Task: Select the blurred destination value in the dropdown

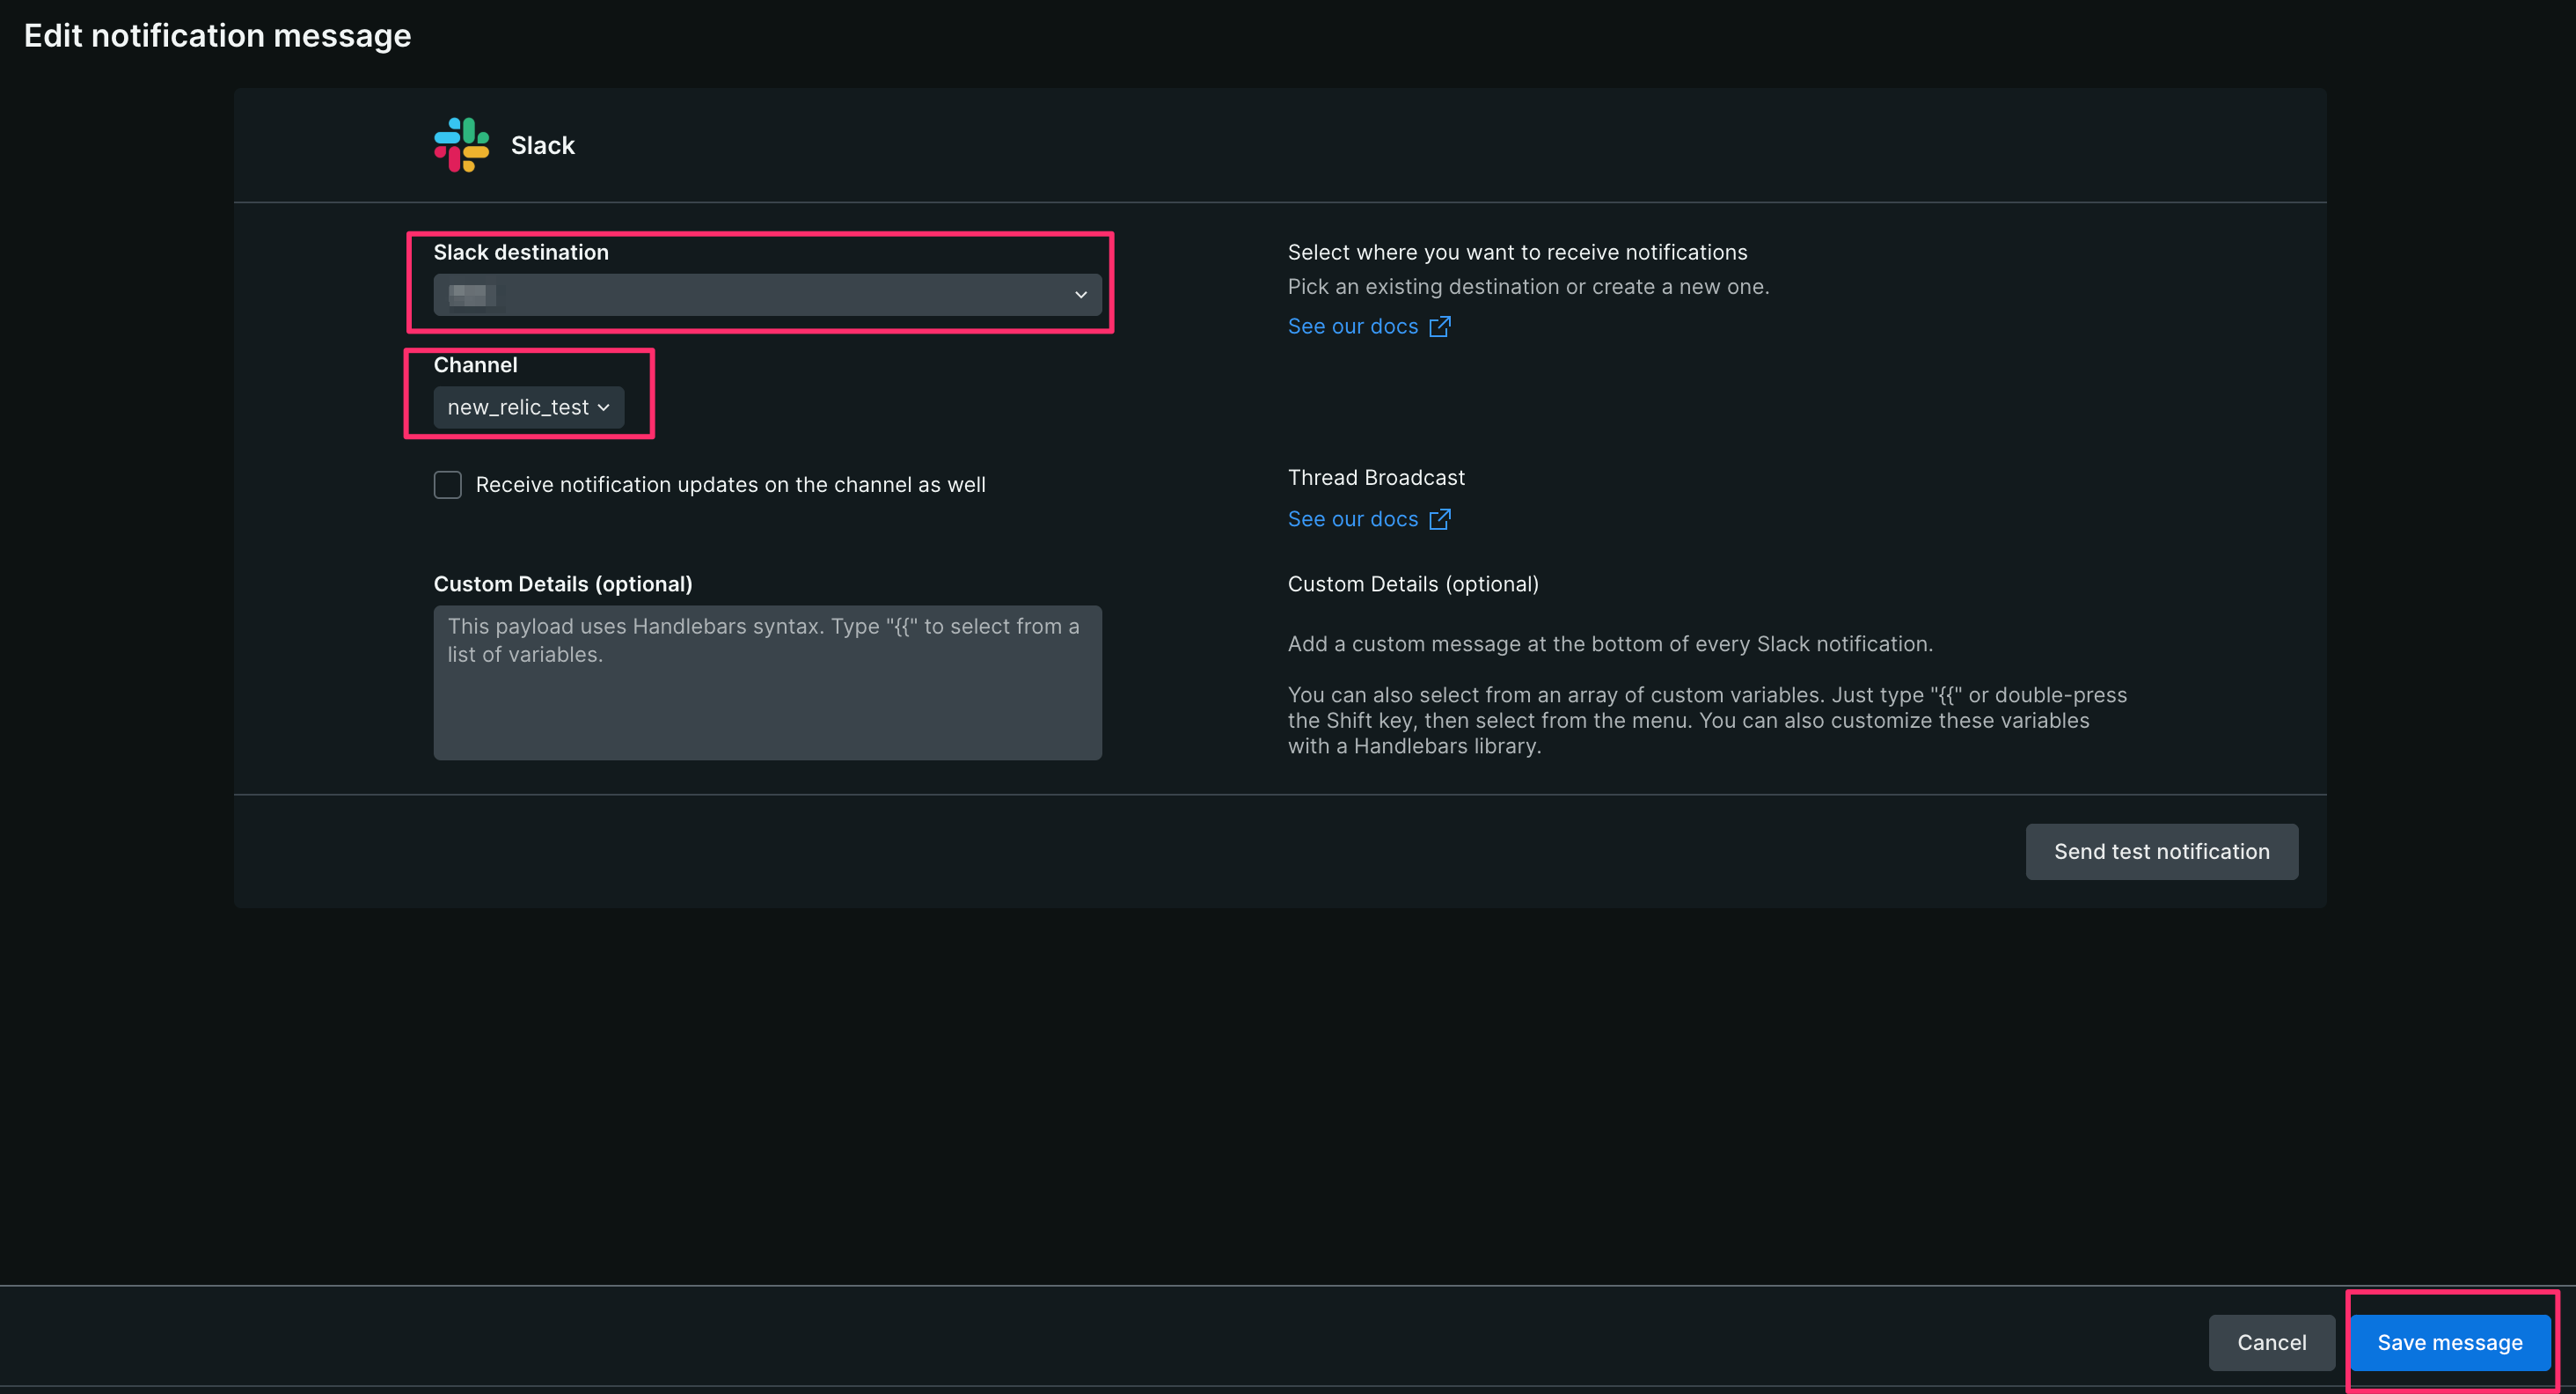Action: (x=470, y=295)
